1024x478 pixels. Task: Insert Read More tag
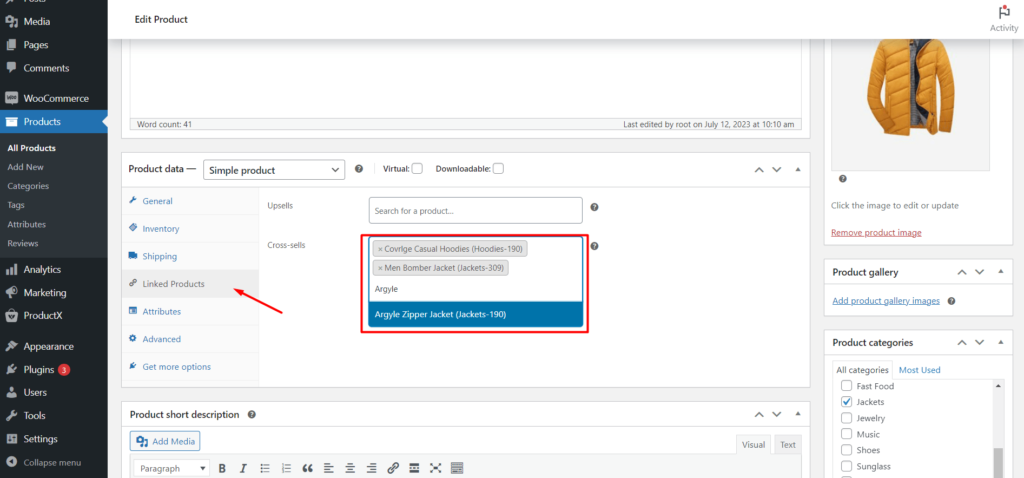coord(414,468)
